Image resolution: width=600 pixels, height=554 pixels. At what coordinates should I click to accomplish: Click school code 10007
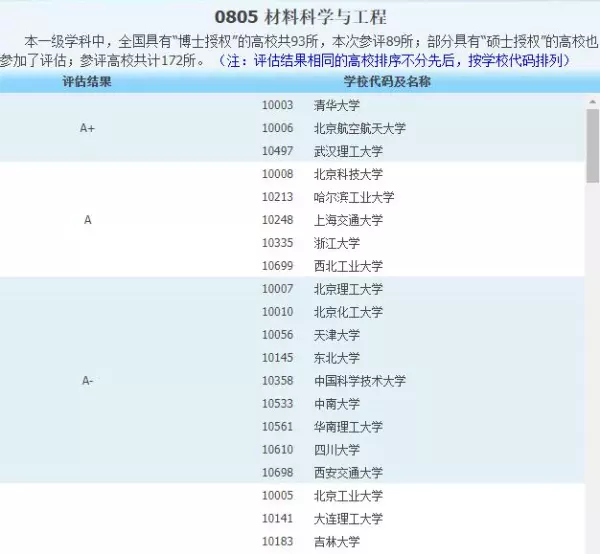277,288
